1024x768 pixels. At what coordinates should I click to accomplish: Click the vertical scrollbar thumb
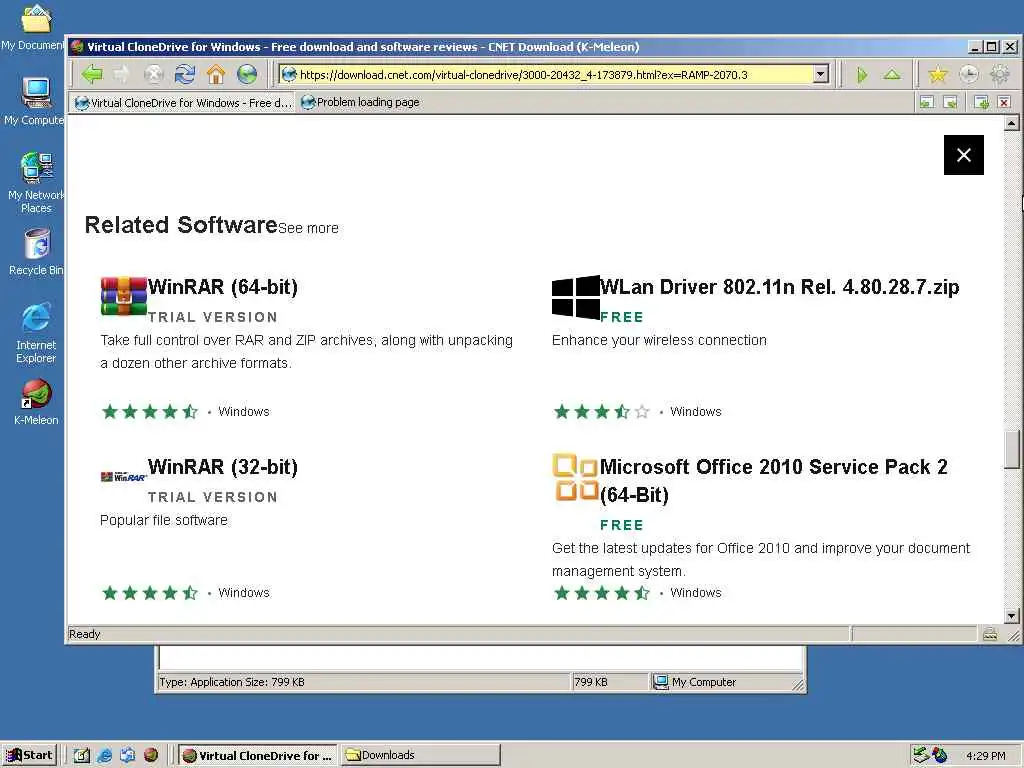1012,449
